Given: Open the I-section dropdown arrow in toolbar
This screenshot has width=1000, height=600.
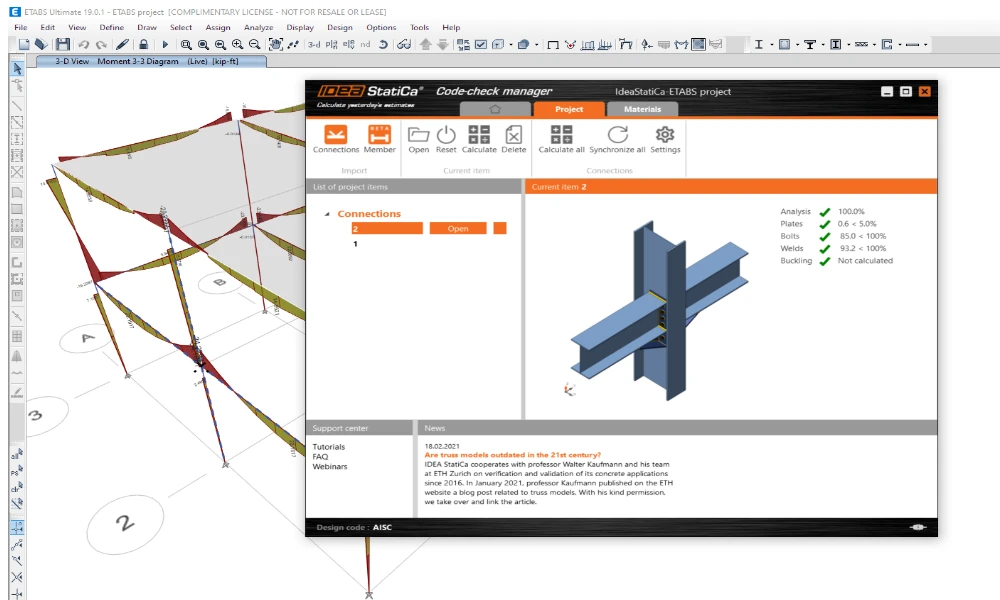Looking at the screenshot, I should click(x=771, y=45).
